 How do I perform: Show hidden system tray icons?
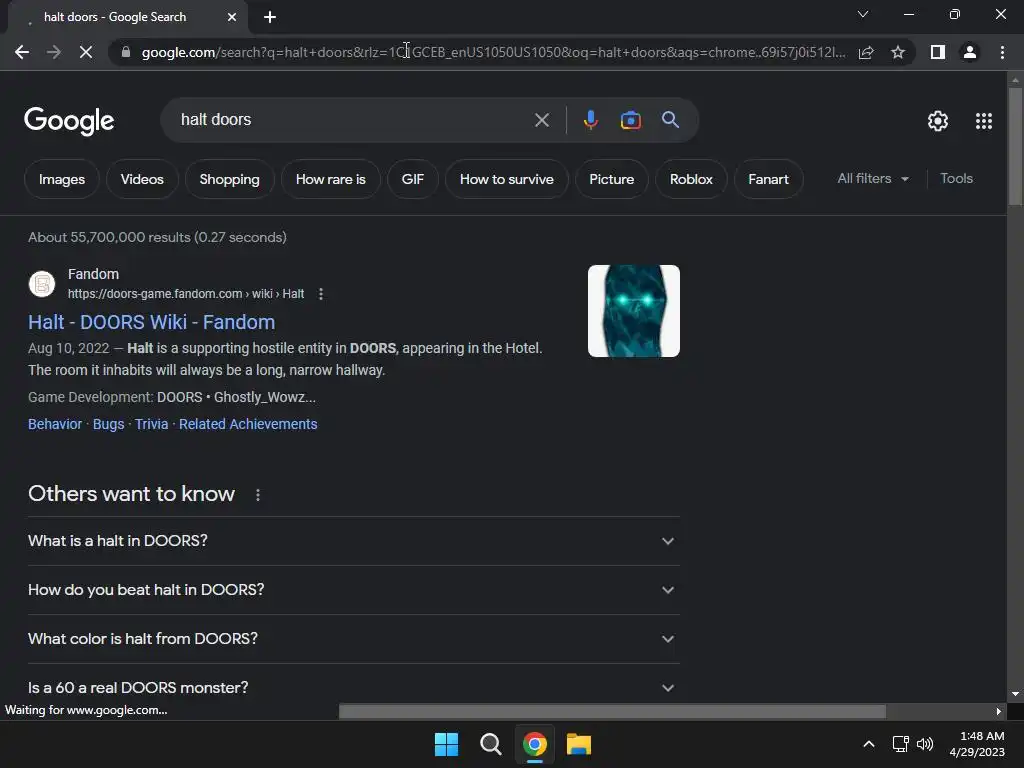point(869,744)
